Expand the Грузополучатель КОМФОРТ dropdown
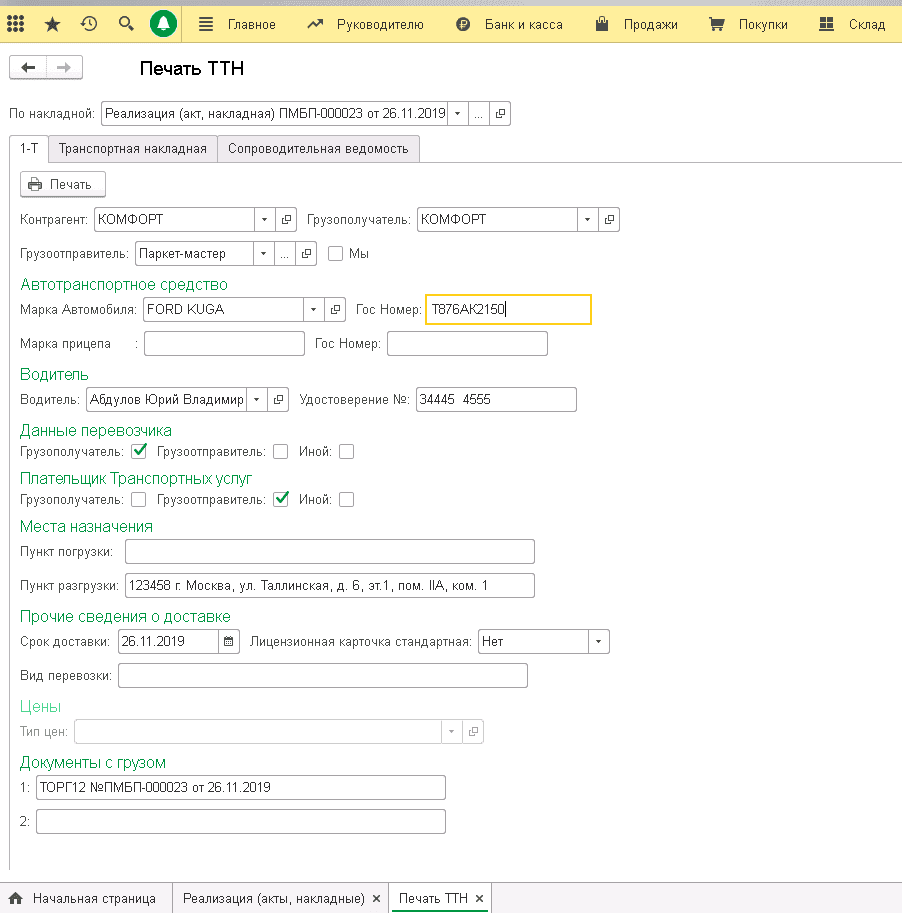The width and height of the screenshot is (902, 913). (588, 220)
